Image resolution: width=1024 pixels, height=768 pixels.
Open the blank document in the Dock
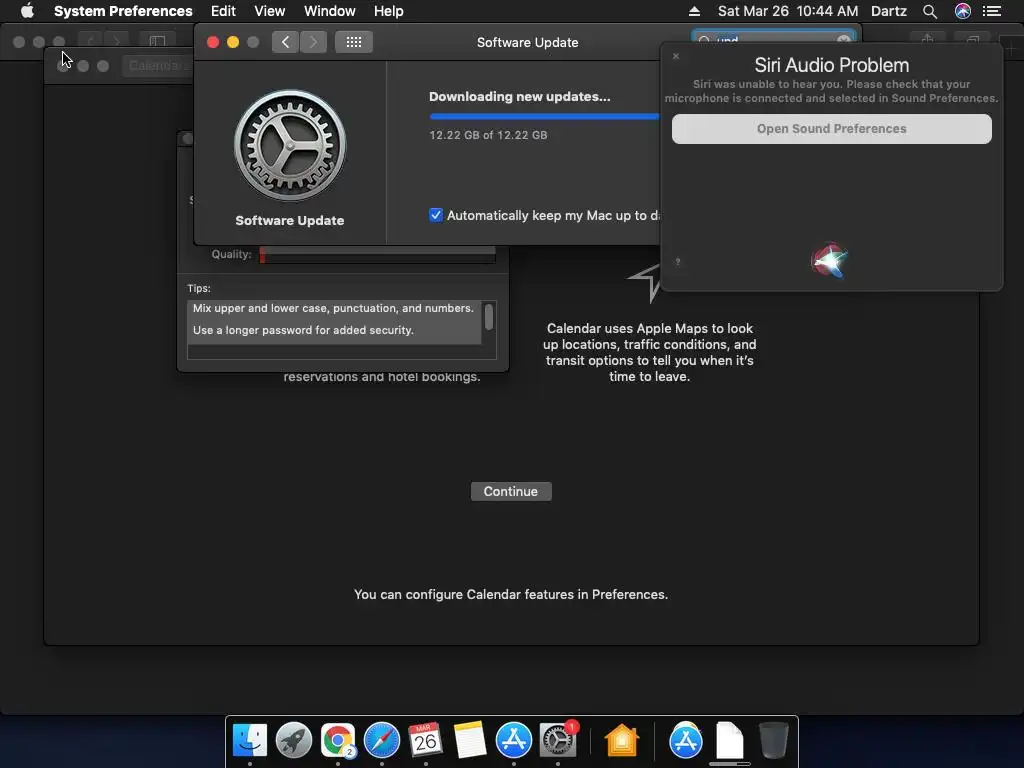click(729, 741)
